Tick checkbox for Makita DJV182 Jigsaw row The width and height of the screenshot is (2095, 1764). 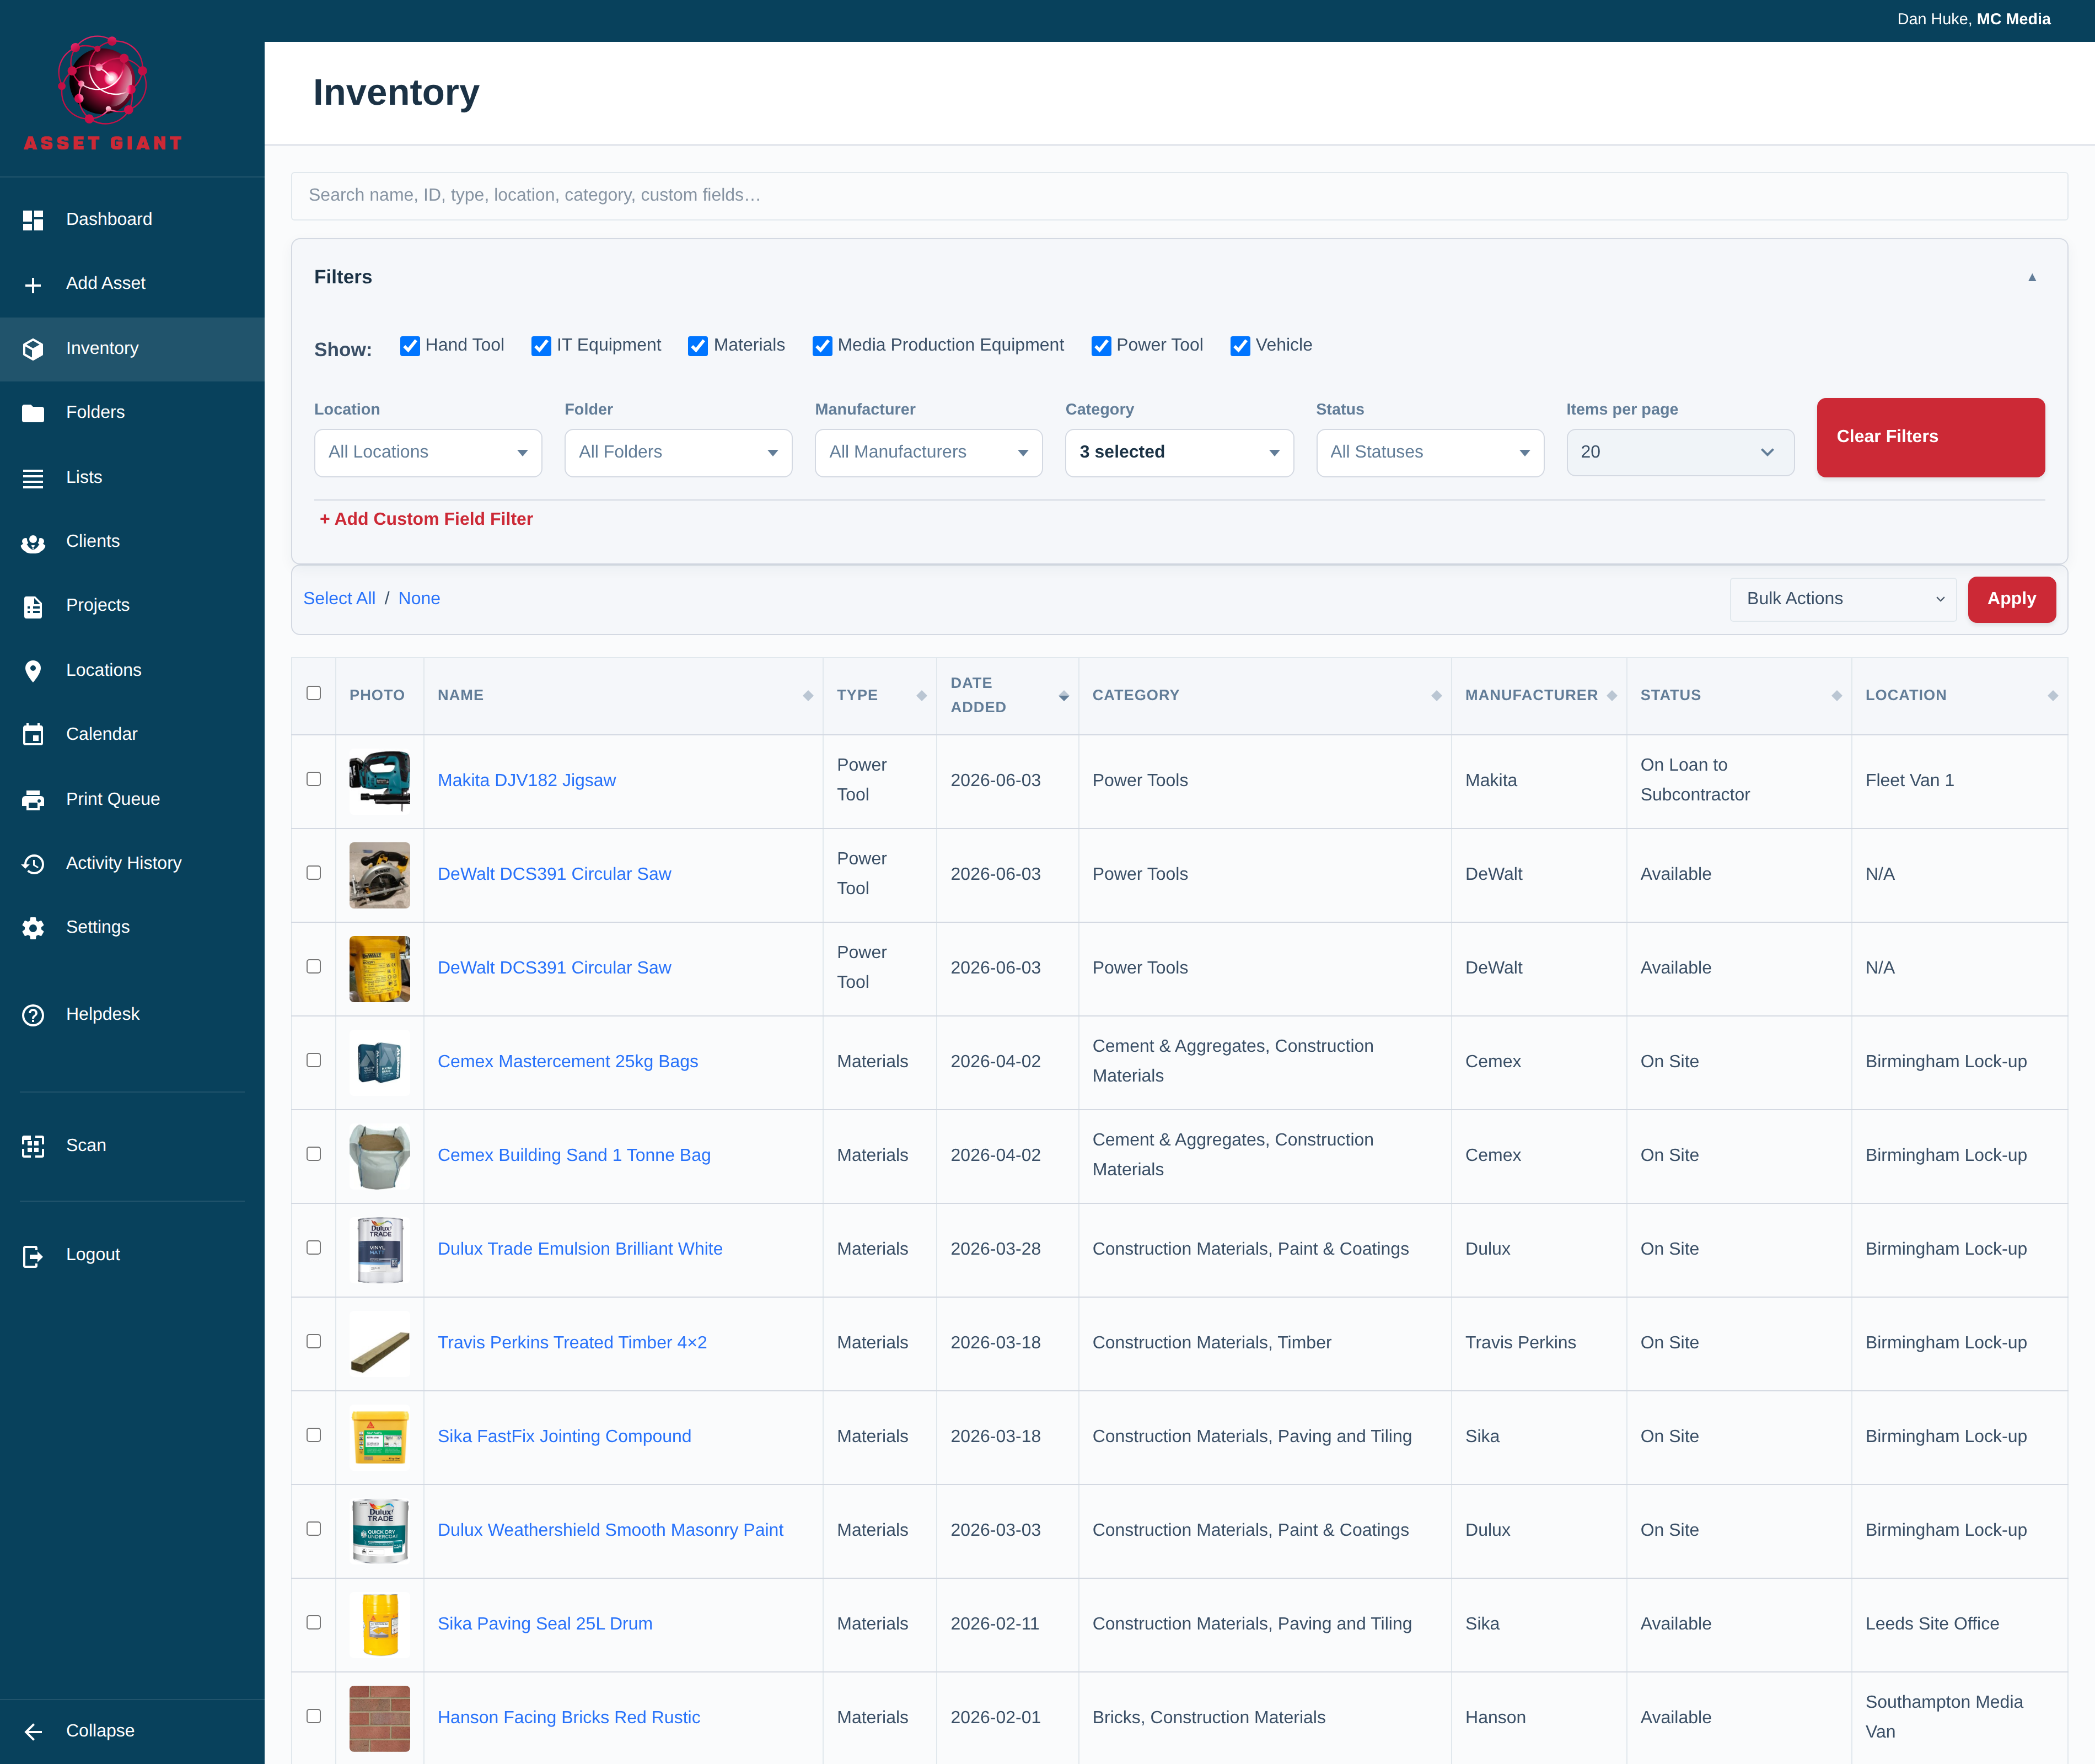tap(314, 779)
